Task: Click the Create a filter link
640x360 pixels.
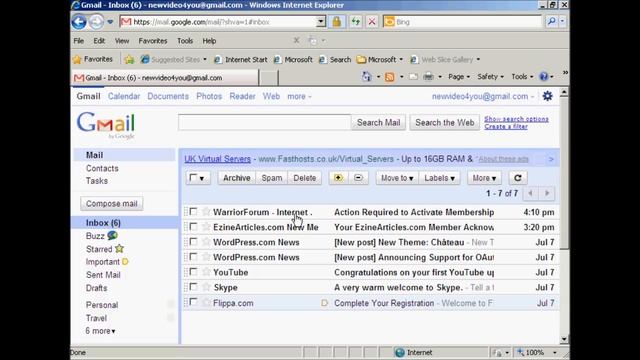Action: point(506,127)
